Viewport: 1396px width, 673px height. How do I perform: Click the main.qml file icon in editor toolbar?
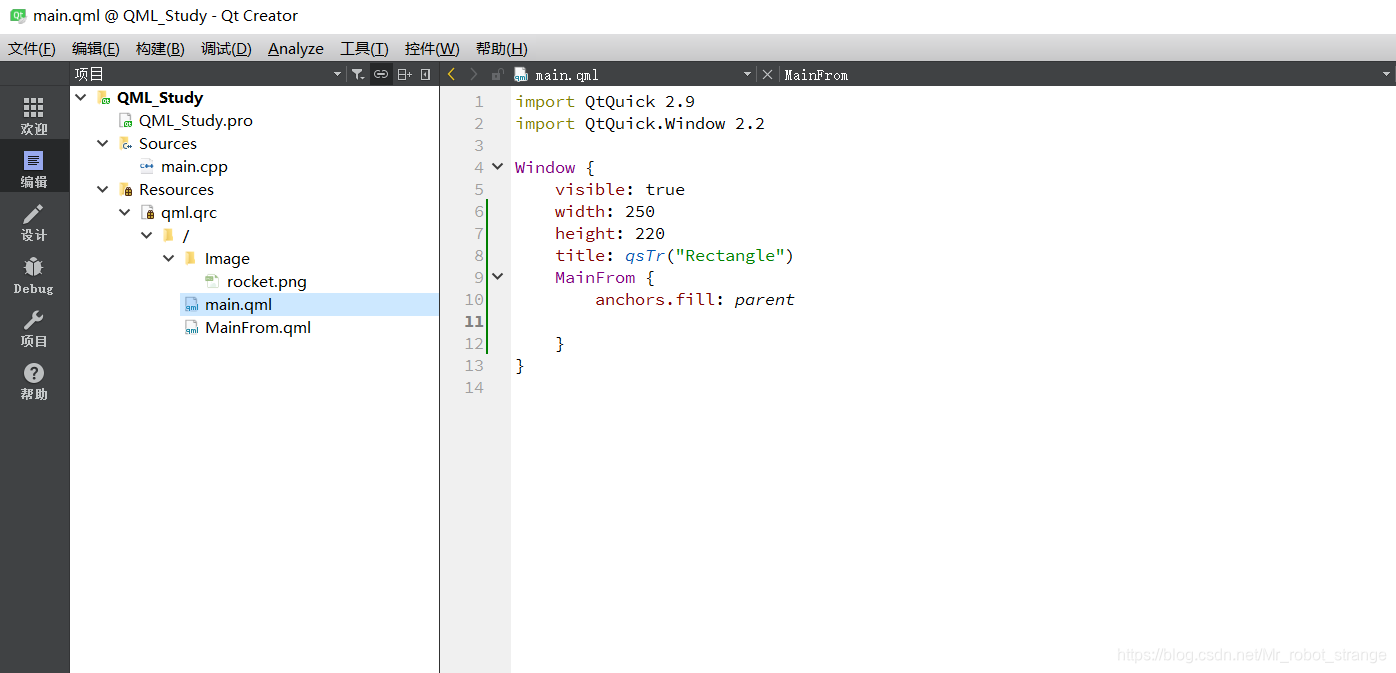pos(521,74)
